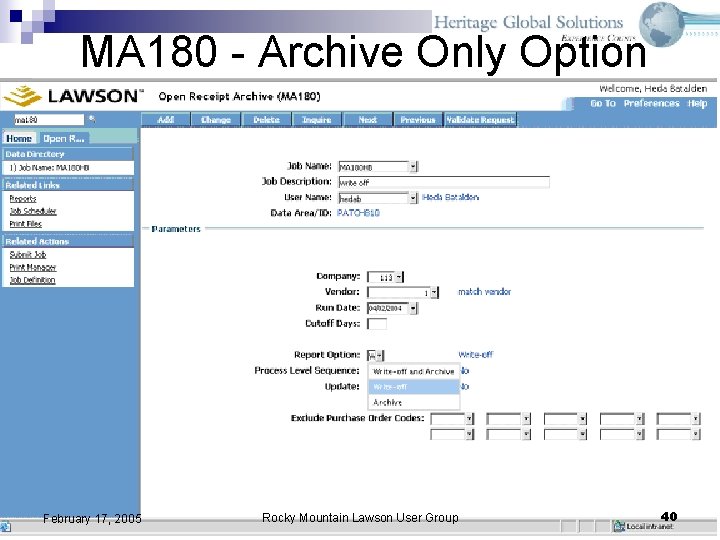
Task: Open the Go To menu
Action: [603, 103]
